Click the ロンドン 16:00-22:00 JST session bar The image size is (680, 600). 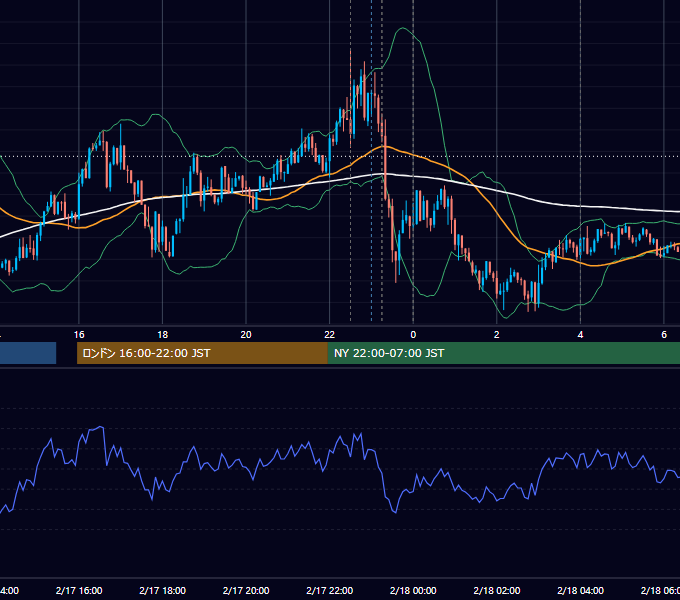[x=202, y=353]
